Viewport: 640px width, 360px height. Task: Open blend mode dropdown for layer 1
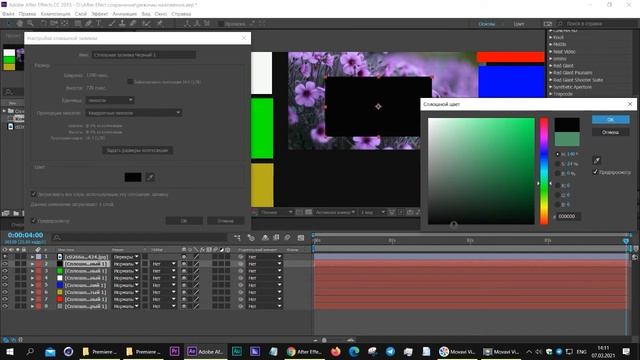[126, 257]
